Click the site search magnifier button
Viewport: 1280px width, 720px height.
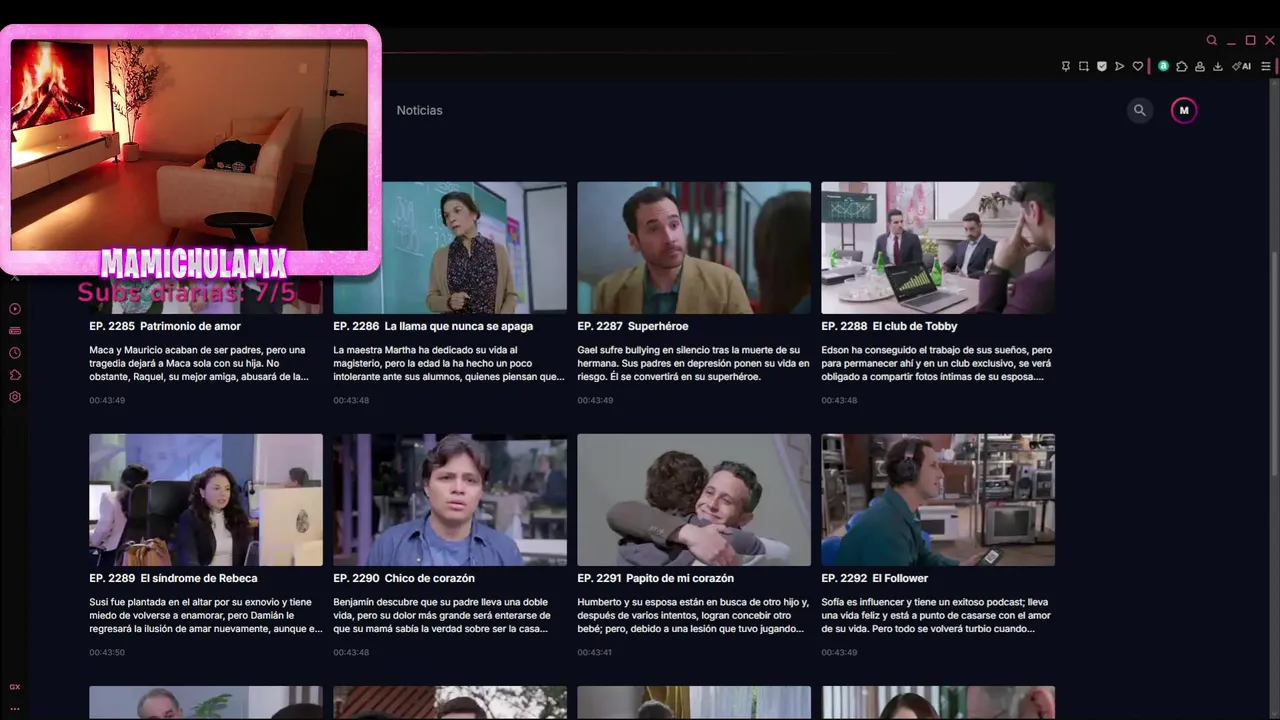coord(1139,110)
